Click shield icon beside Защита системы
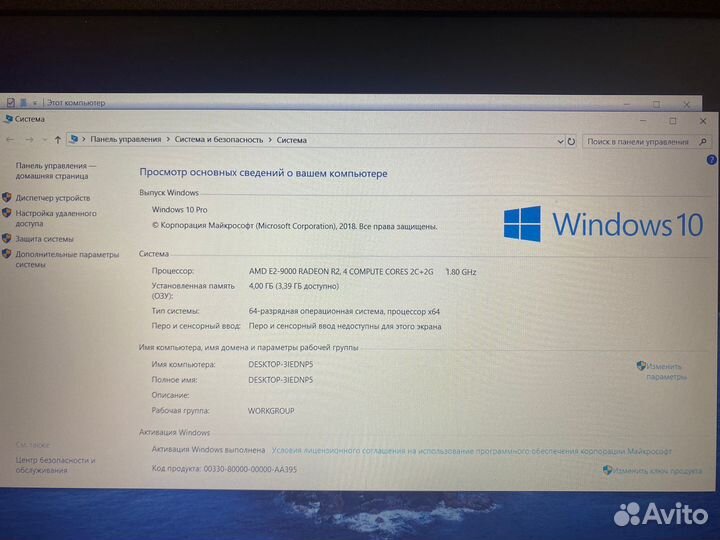Screen dimensions: 720x540 coord(6,238)
